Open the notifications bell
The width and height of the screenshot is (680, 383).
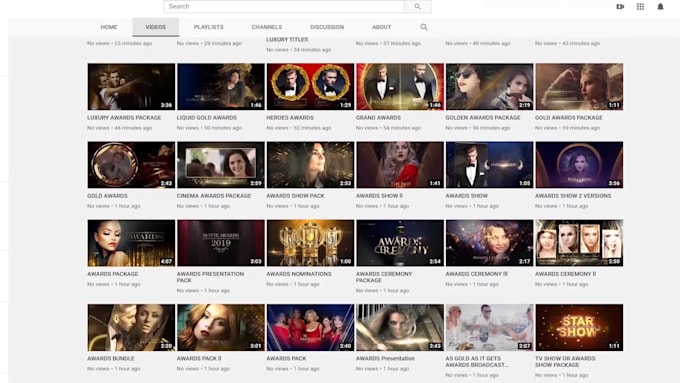660,7
